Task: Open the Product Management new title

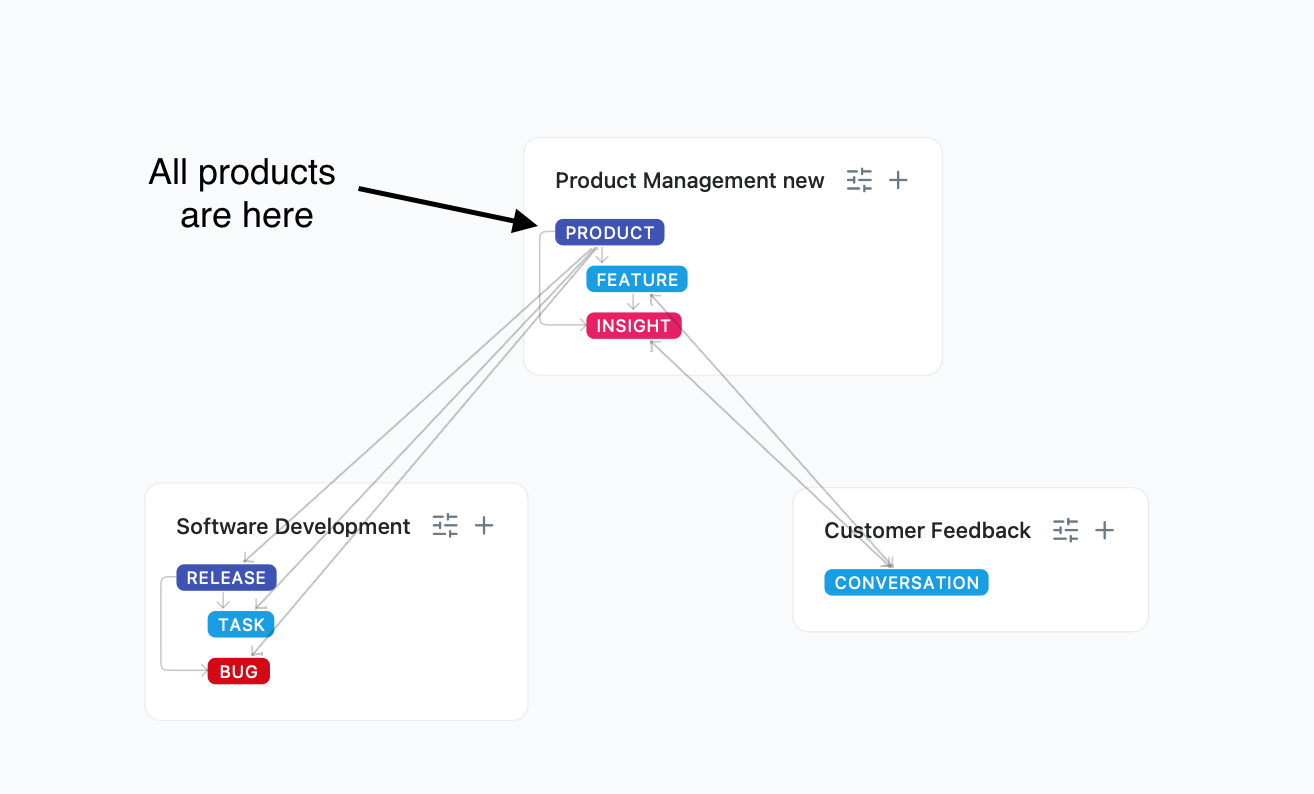Action: (689, 181)
